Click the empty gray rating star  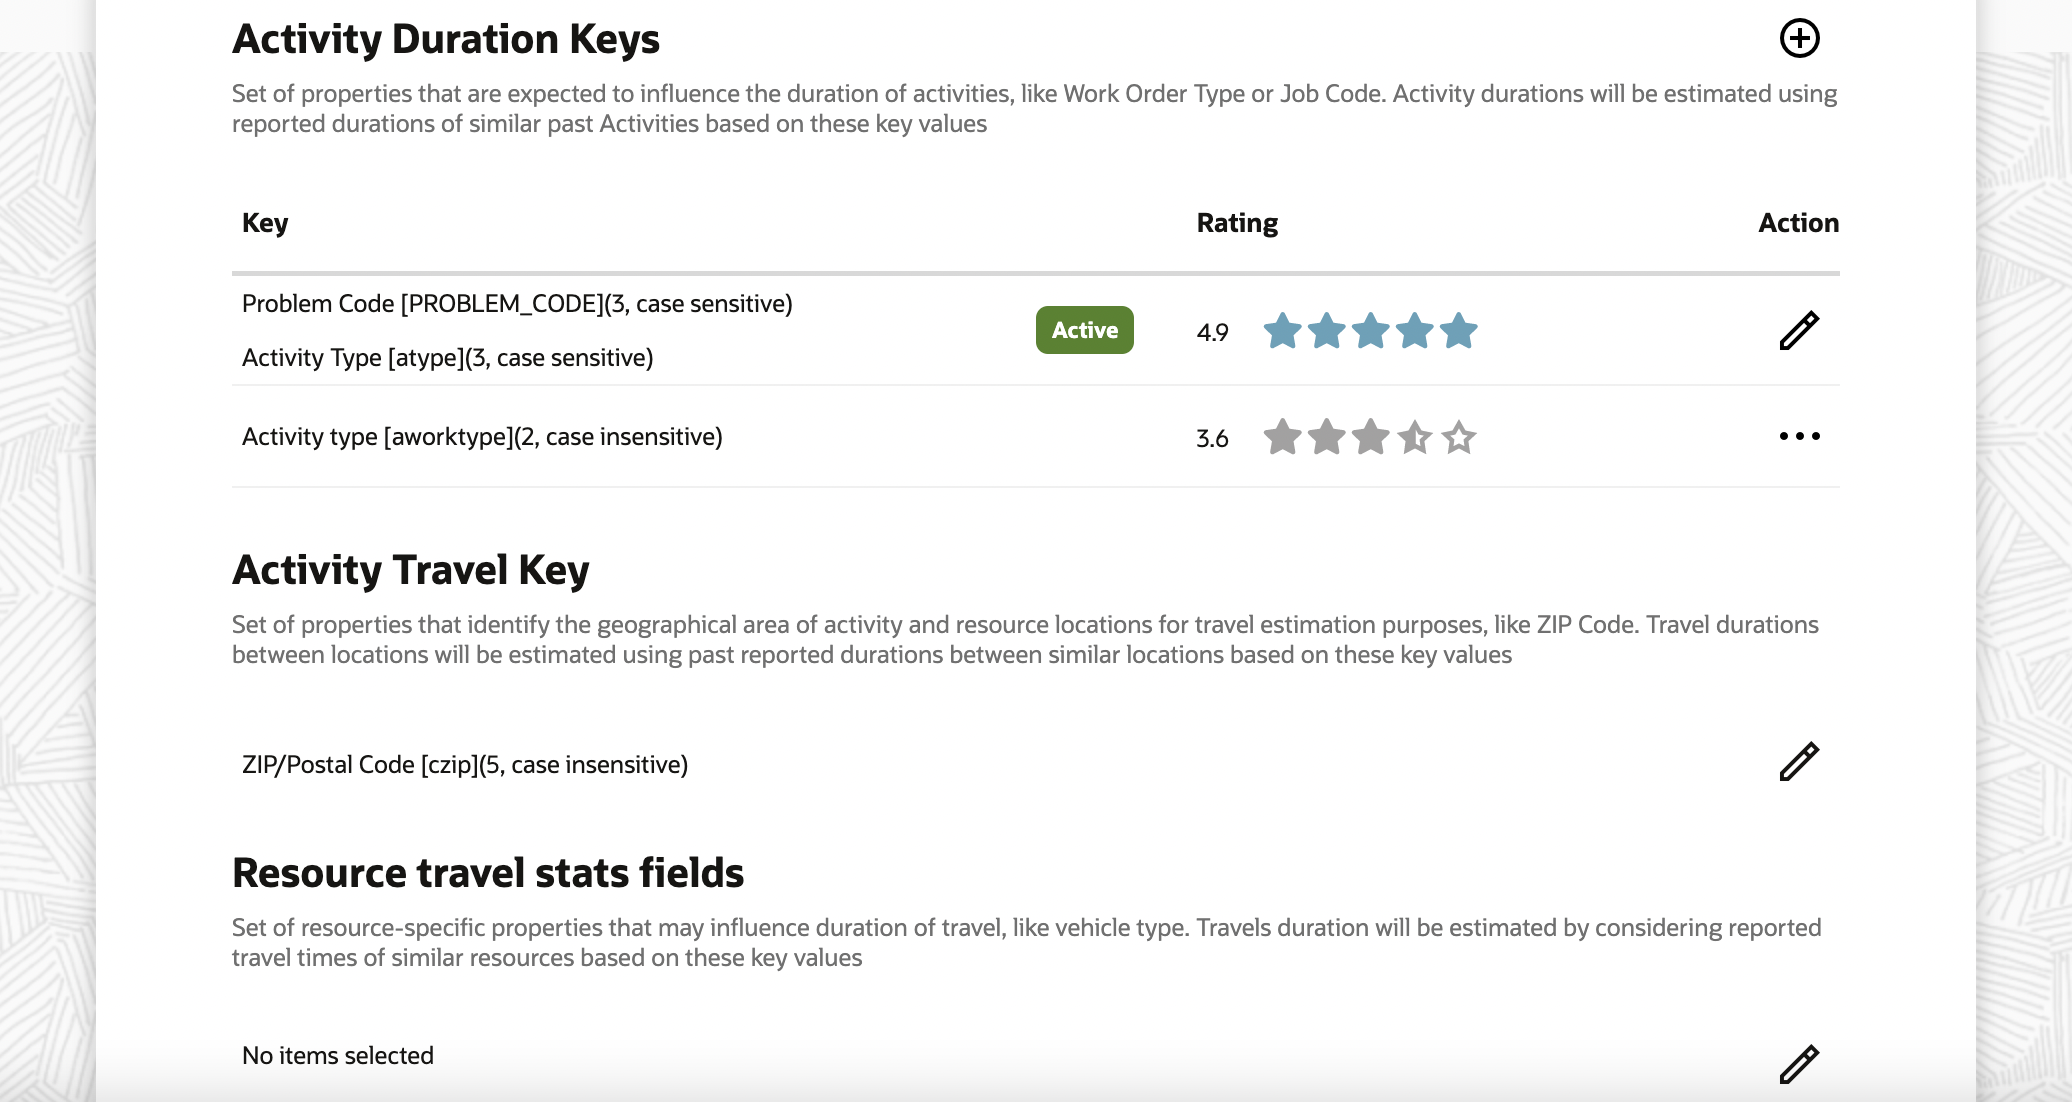1459,437
